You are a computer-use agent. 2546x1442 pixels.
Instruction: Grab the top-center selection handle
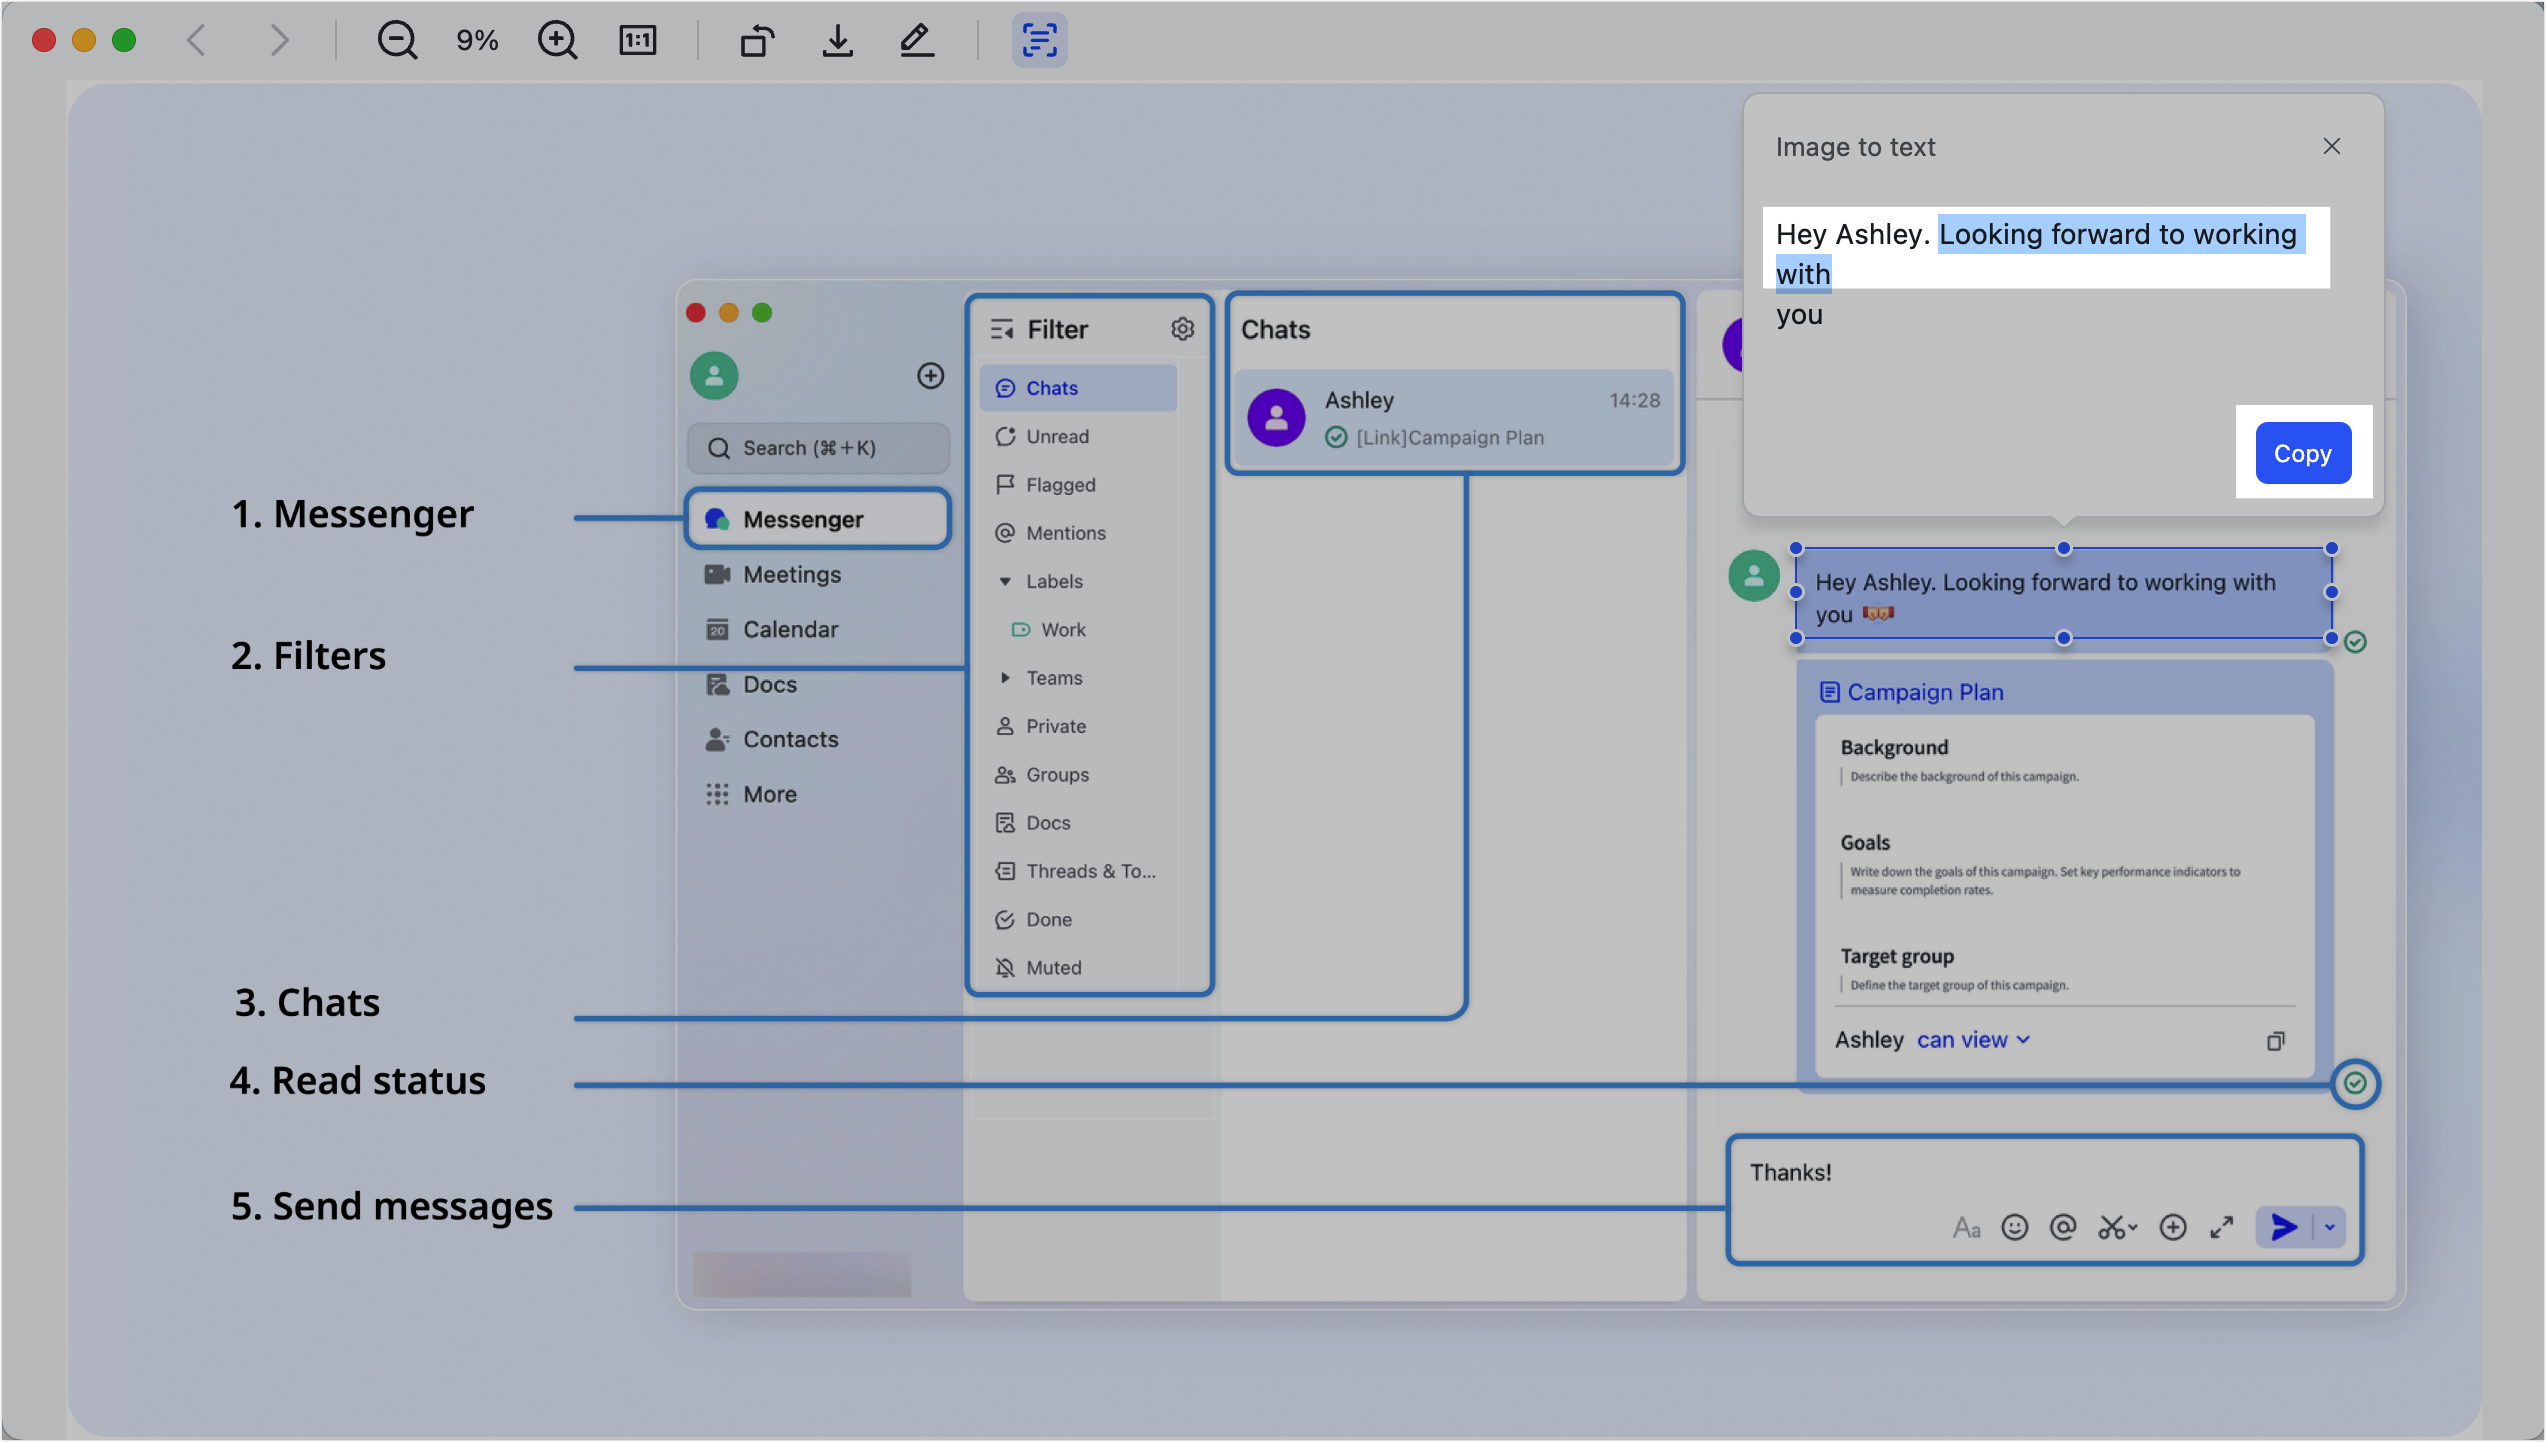click(2063, 549)
